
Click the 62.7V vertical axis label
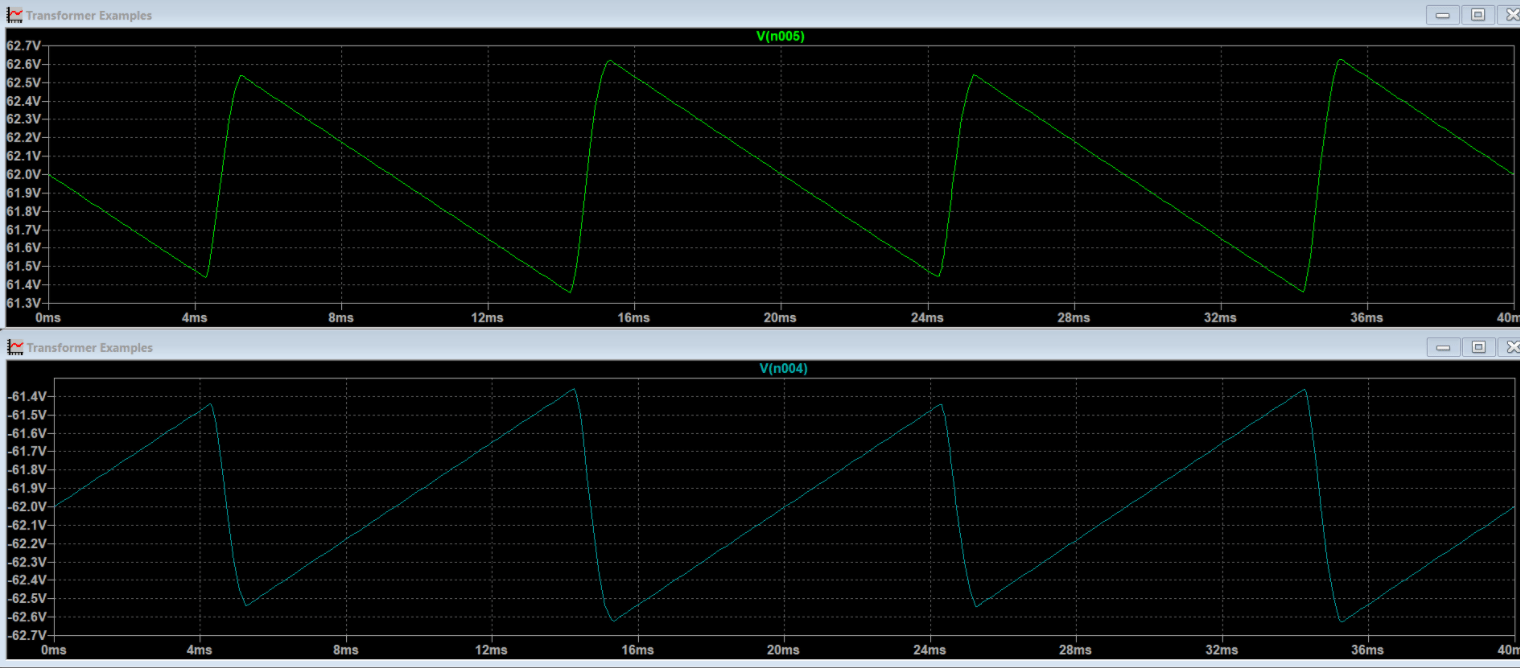coord(23,46)
